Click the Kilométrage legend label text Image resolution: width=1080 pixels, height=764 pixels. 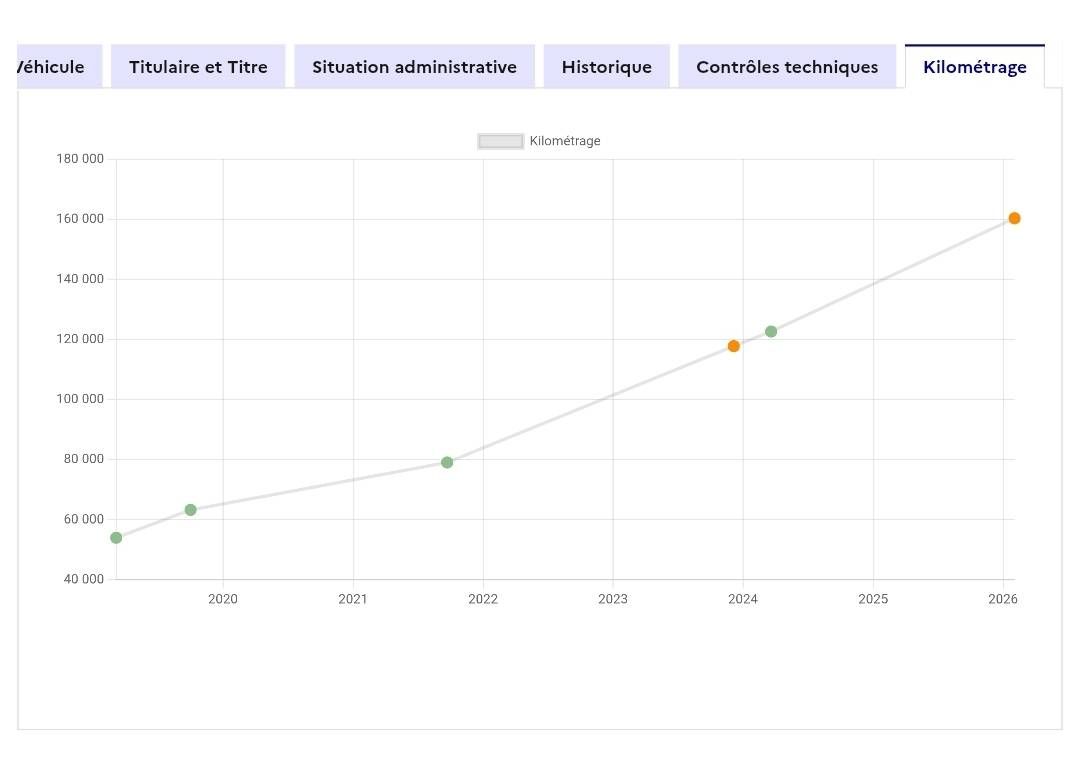pos(565,141)
